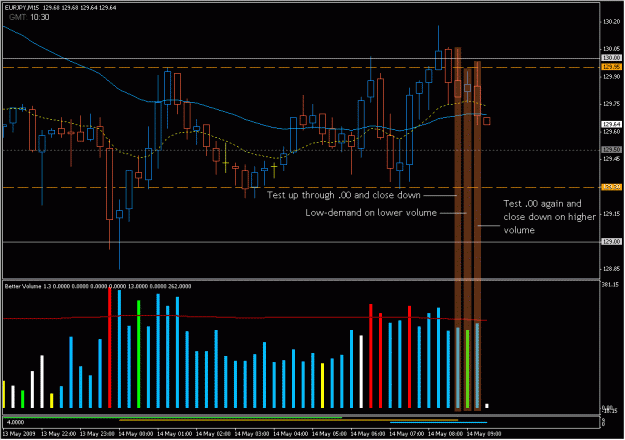Click the current price tag 129.64
The height and width of the screenshot is (440, 625).
[x=611, y=124]
